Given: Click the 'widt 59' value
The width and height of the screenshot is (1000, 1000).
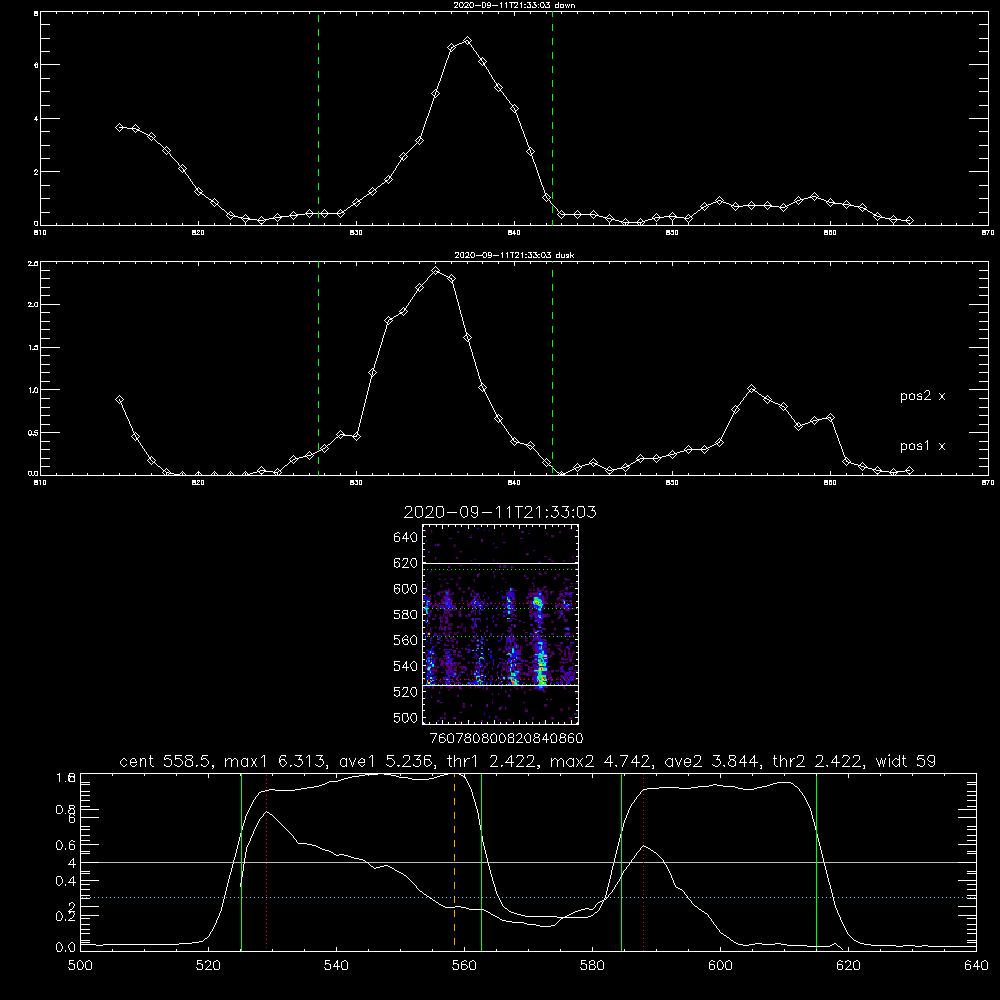Looking at the screenshot, I should click(x=906, y=761).
